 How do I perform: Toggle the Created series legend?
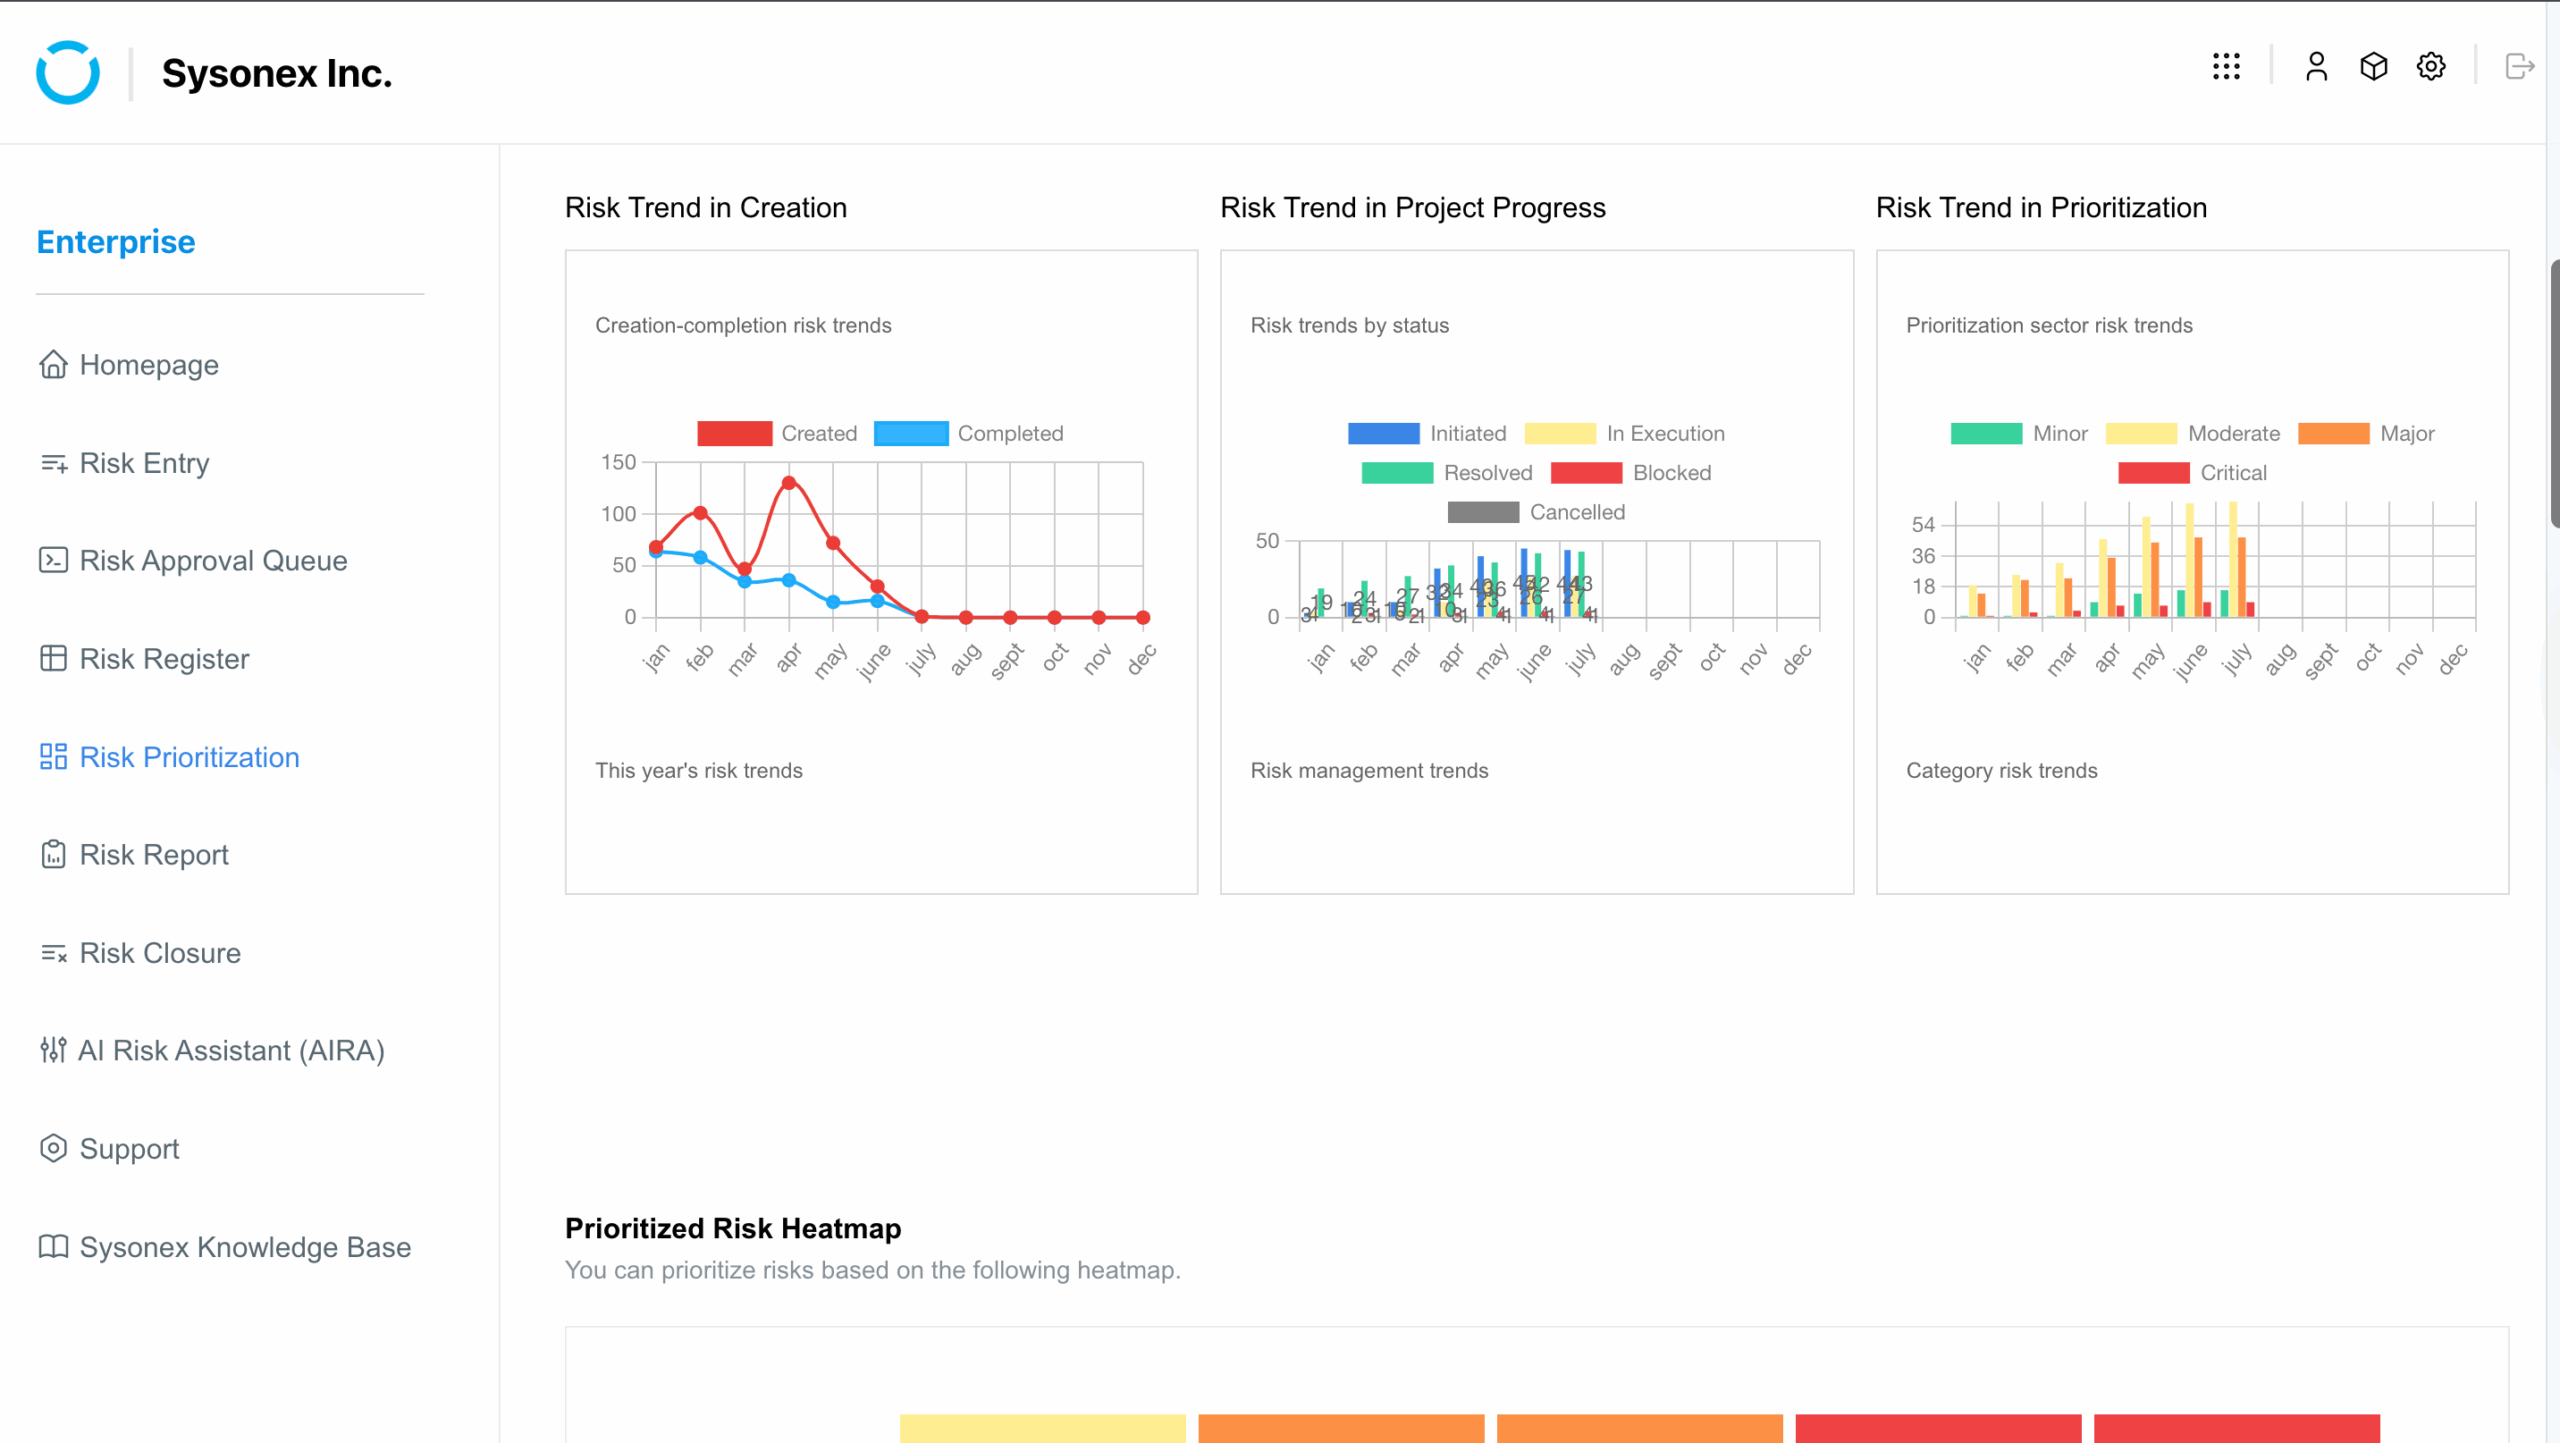[x=777, y=433]
